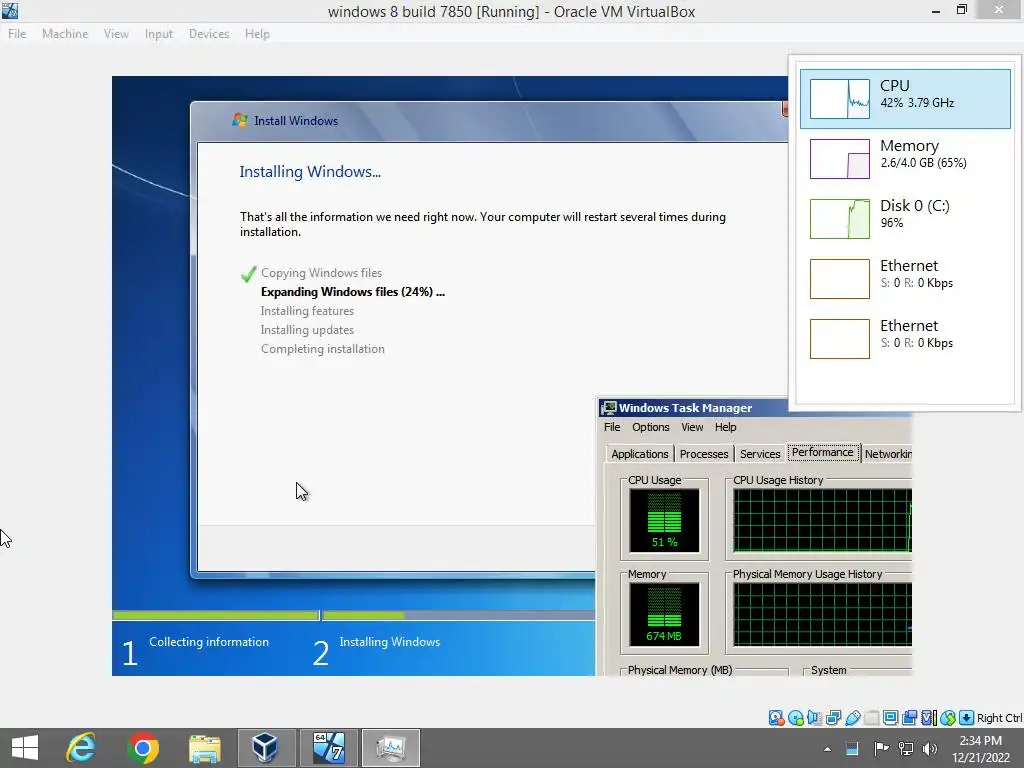Click the volume speaker tray icon
The width and height of the screenshot is (1024, 768).
click(930, 748)
